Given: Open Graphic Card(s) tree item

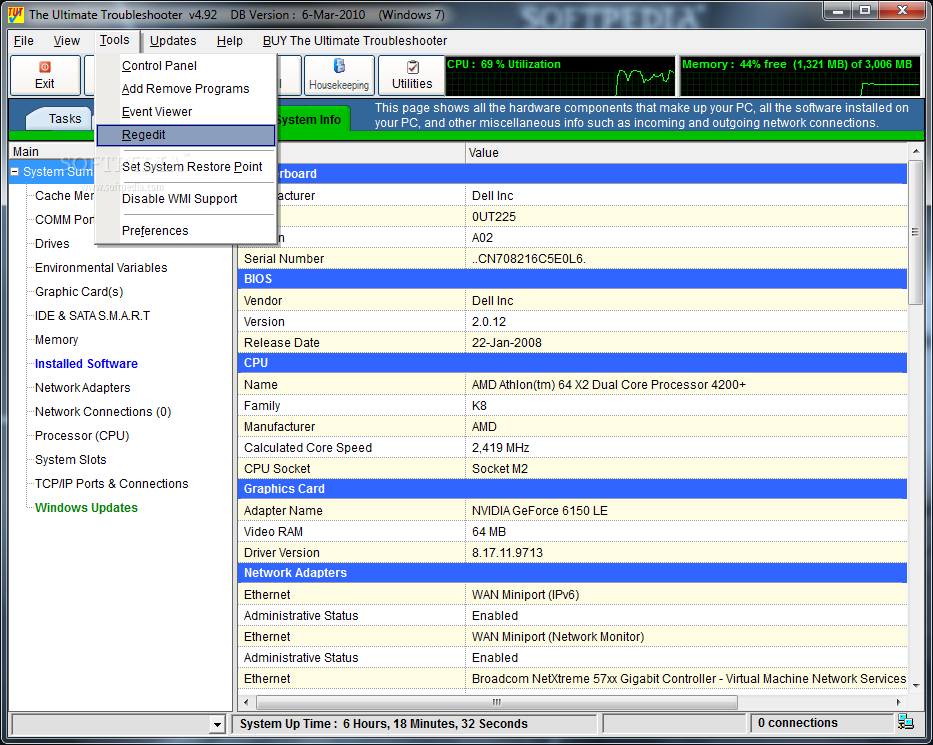Looking at the screenshot, I should [x=79, y=292].
